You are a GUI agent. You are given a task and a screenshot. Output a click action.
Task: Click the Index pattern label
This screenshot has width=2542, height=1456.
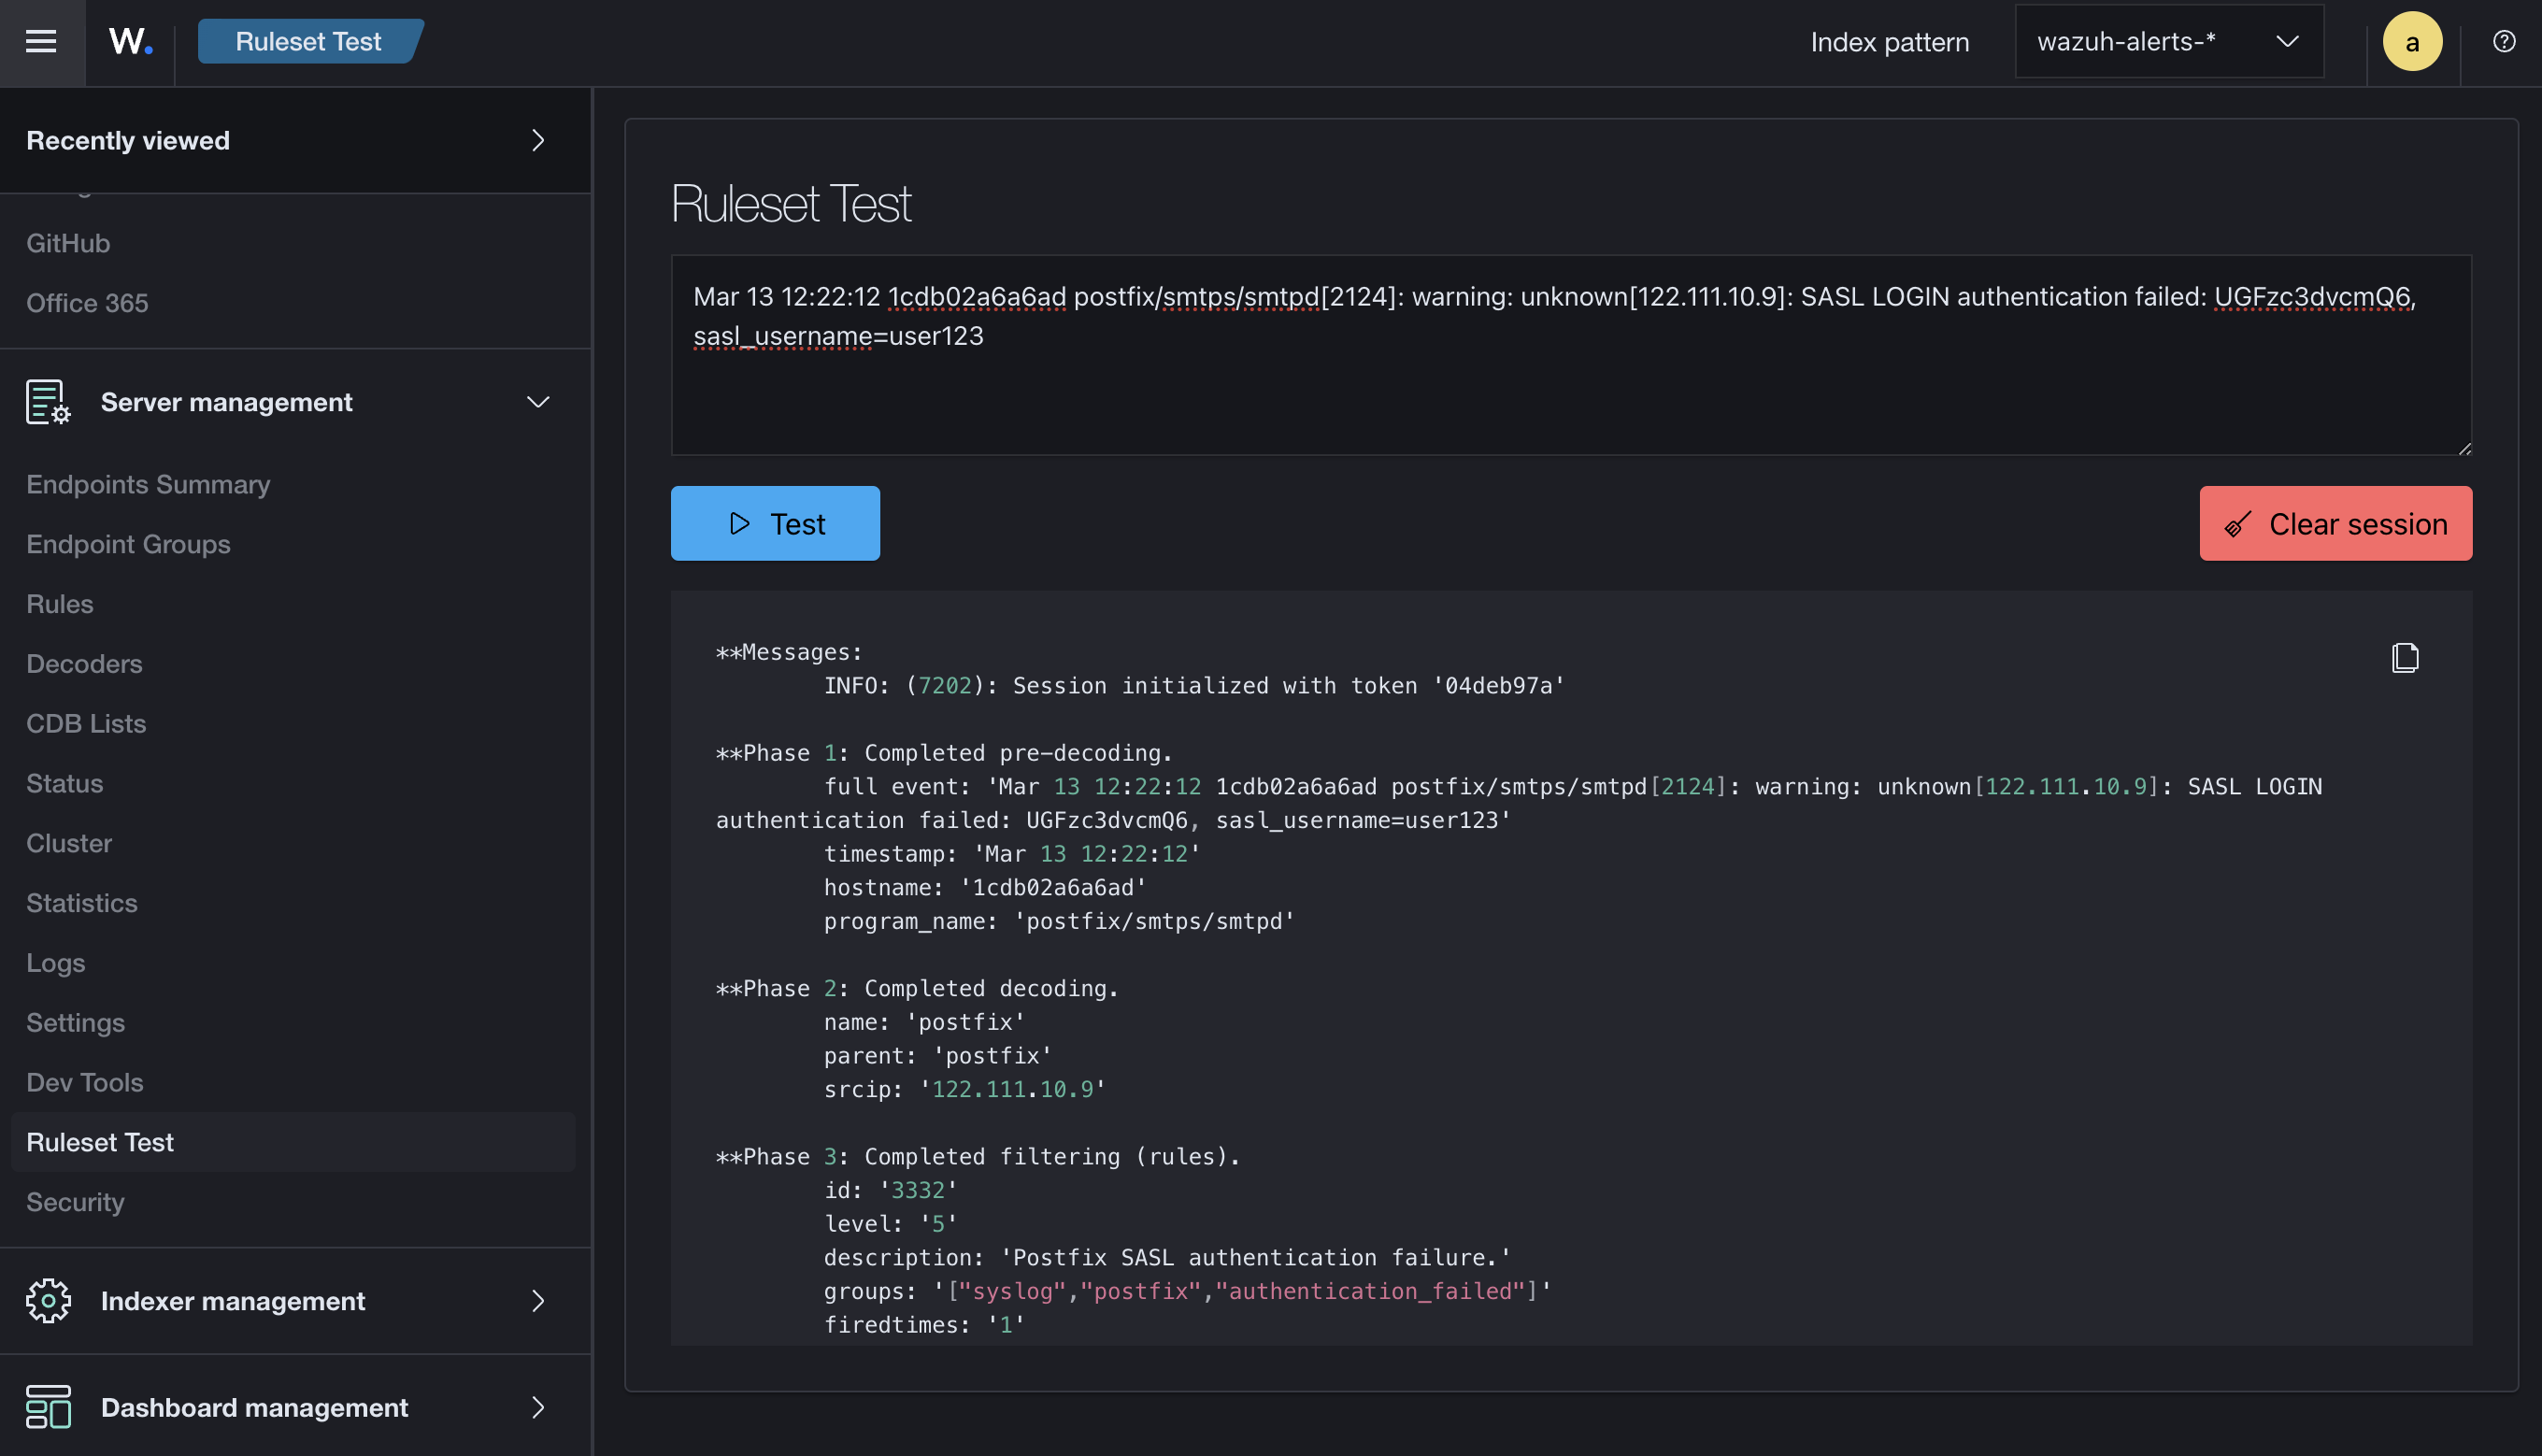[1889, 42]
